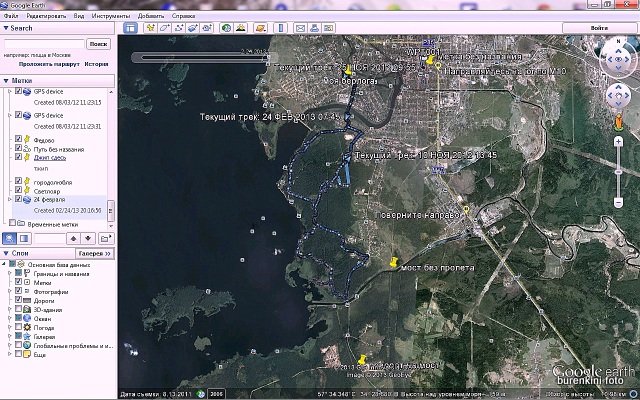Collapse the 'Метки' panel triangle
Image resolution: width=640 pixels, height=400 pixels.
pos(6,81)
